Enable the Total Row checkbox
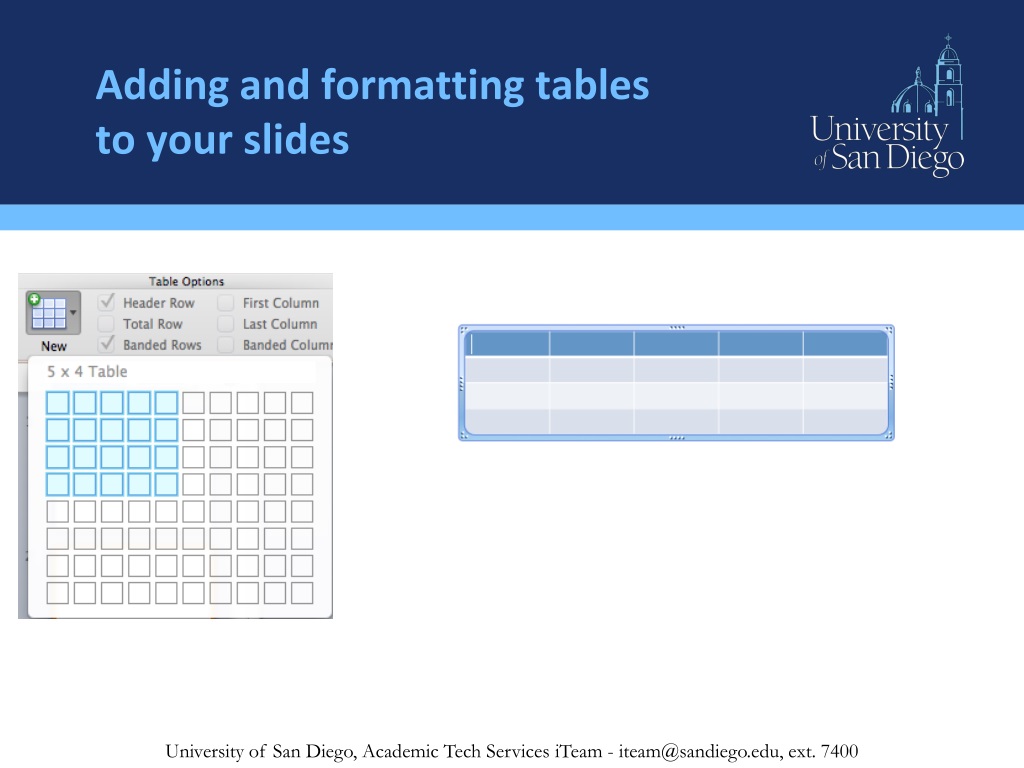 click(106, 324)
